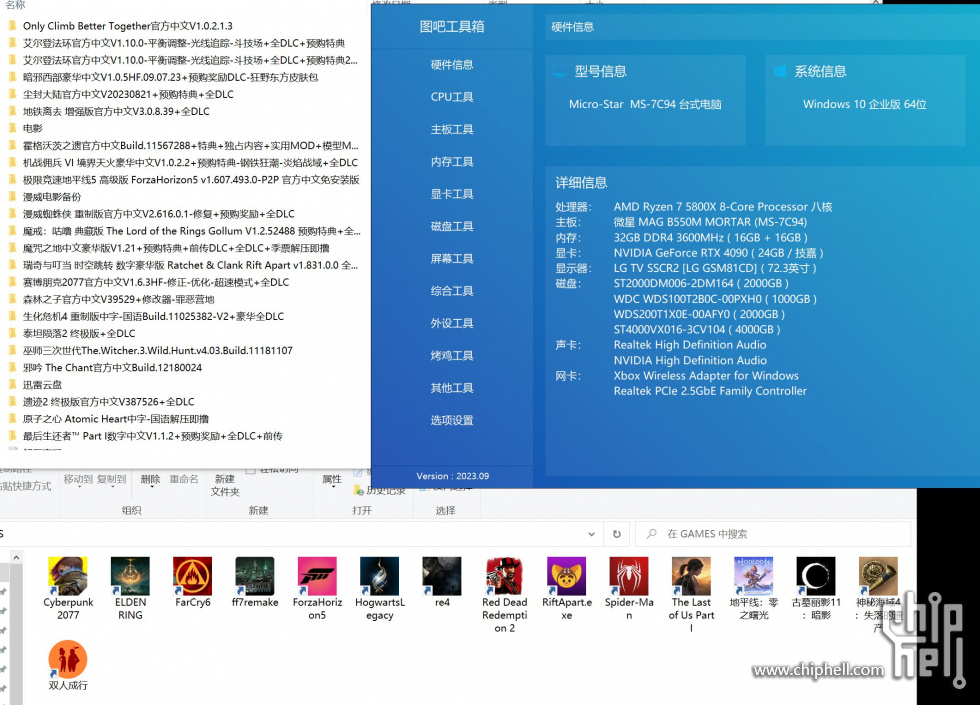
Task: Click the Windows 10 企业版 64位 text
Action: [x=864, y=104]
